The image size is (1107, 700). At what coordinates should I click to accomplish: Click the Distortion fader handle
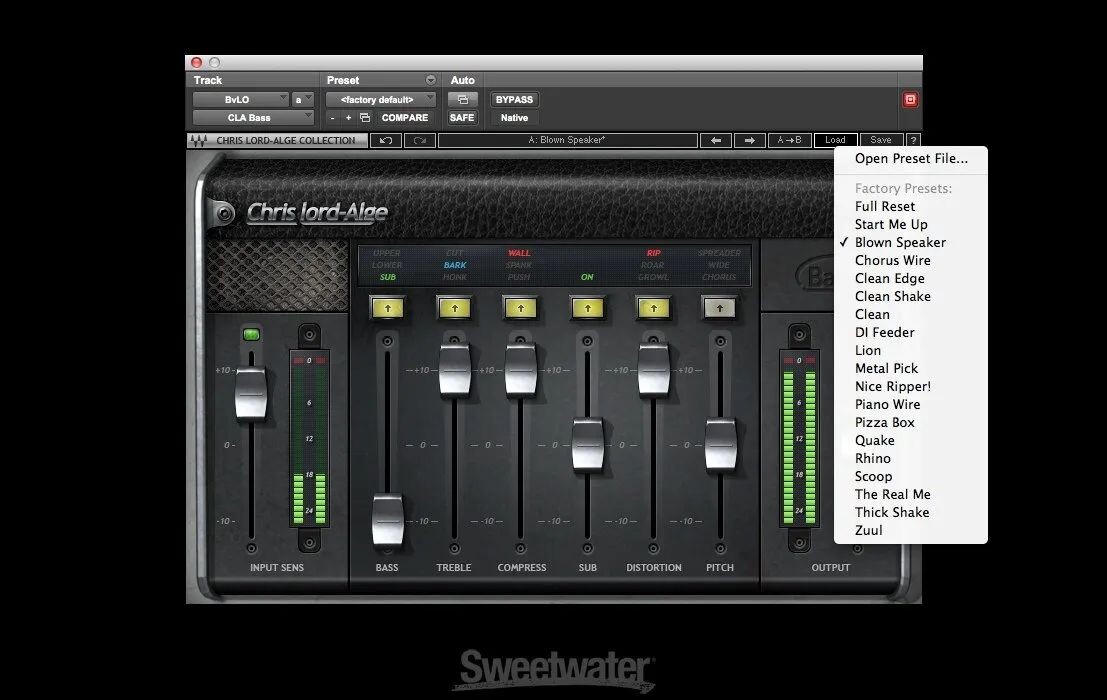(x=654, y=368)
